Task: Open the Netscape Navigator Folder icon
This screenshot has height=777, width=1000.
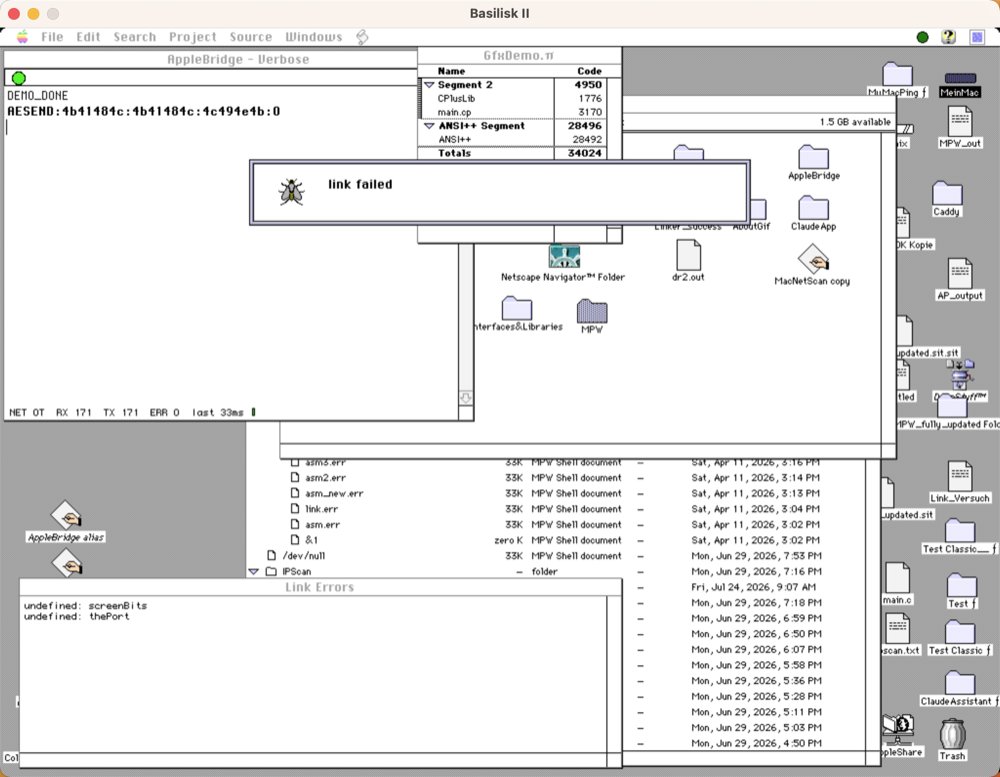Action: [x=564, y=256]
